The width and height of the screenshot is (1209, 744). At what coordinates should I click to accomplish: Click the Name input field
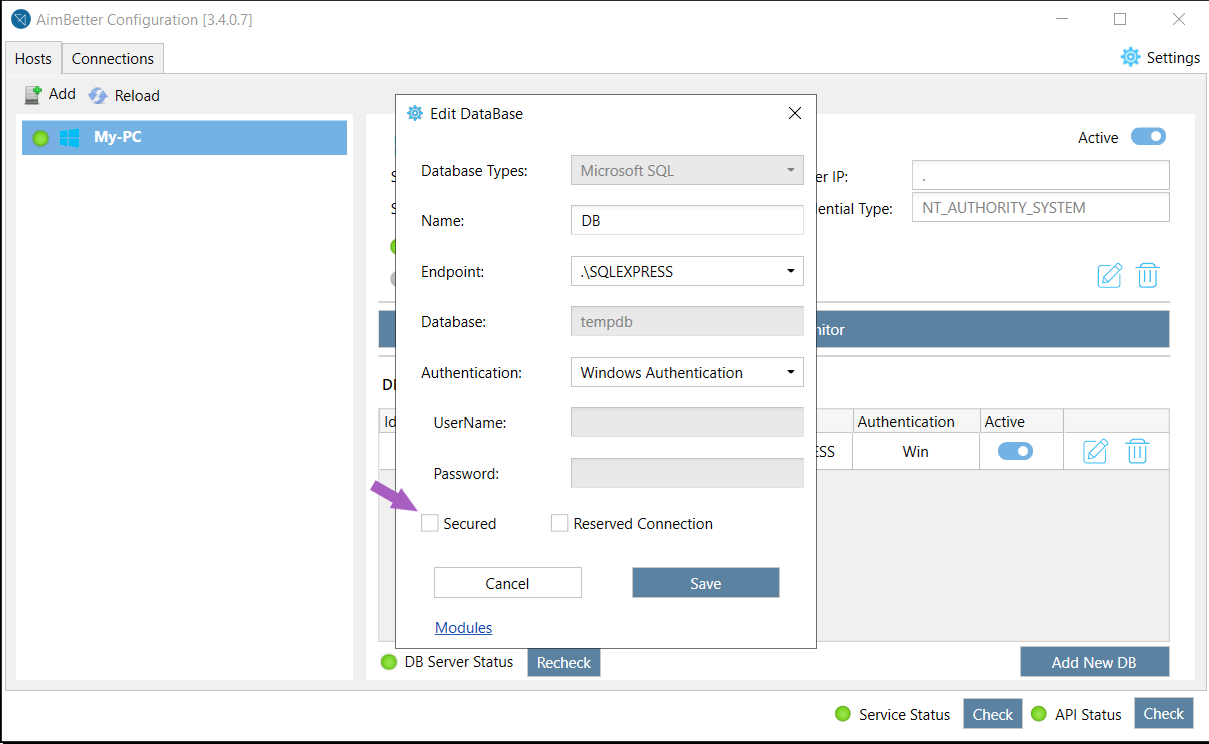pyautogui.click(x=687, y=220)
